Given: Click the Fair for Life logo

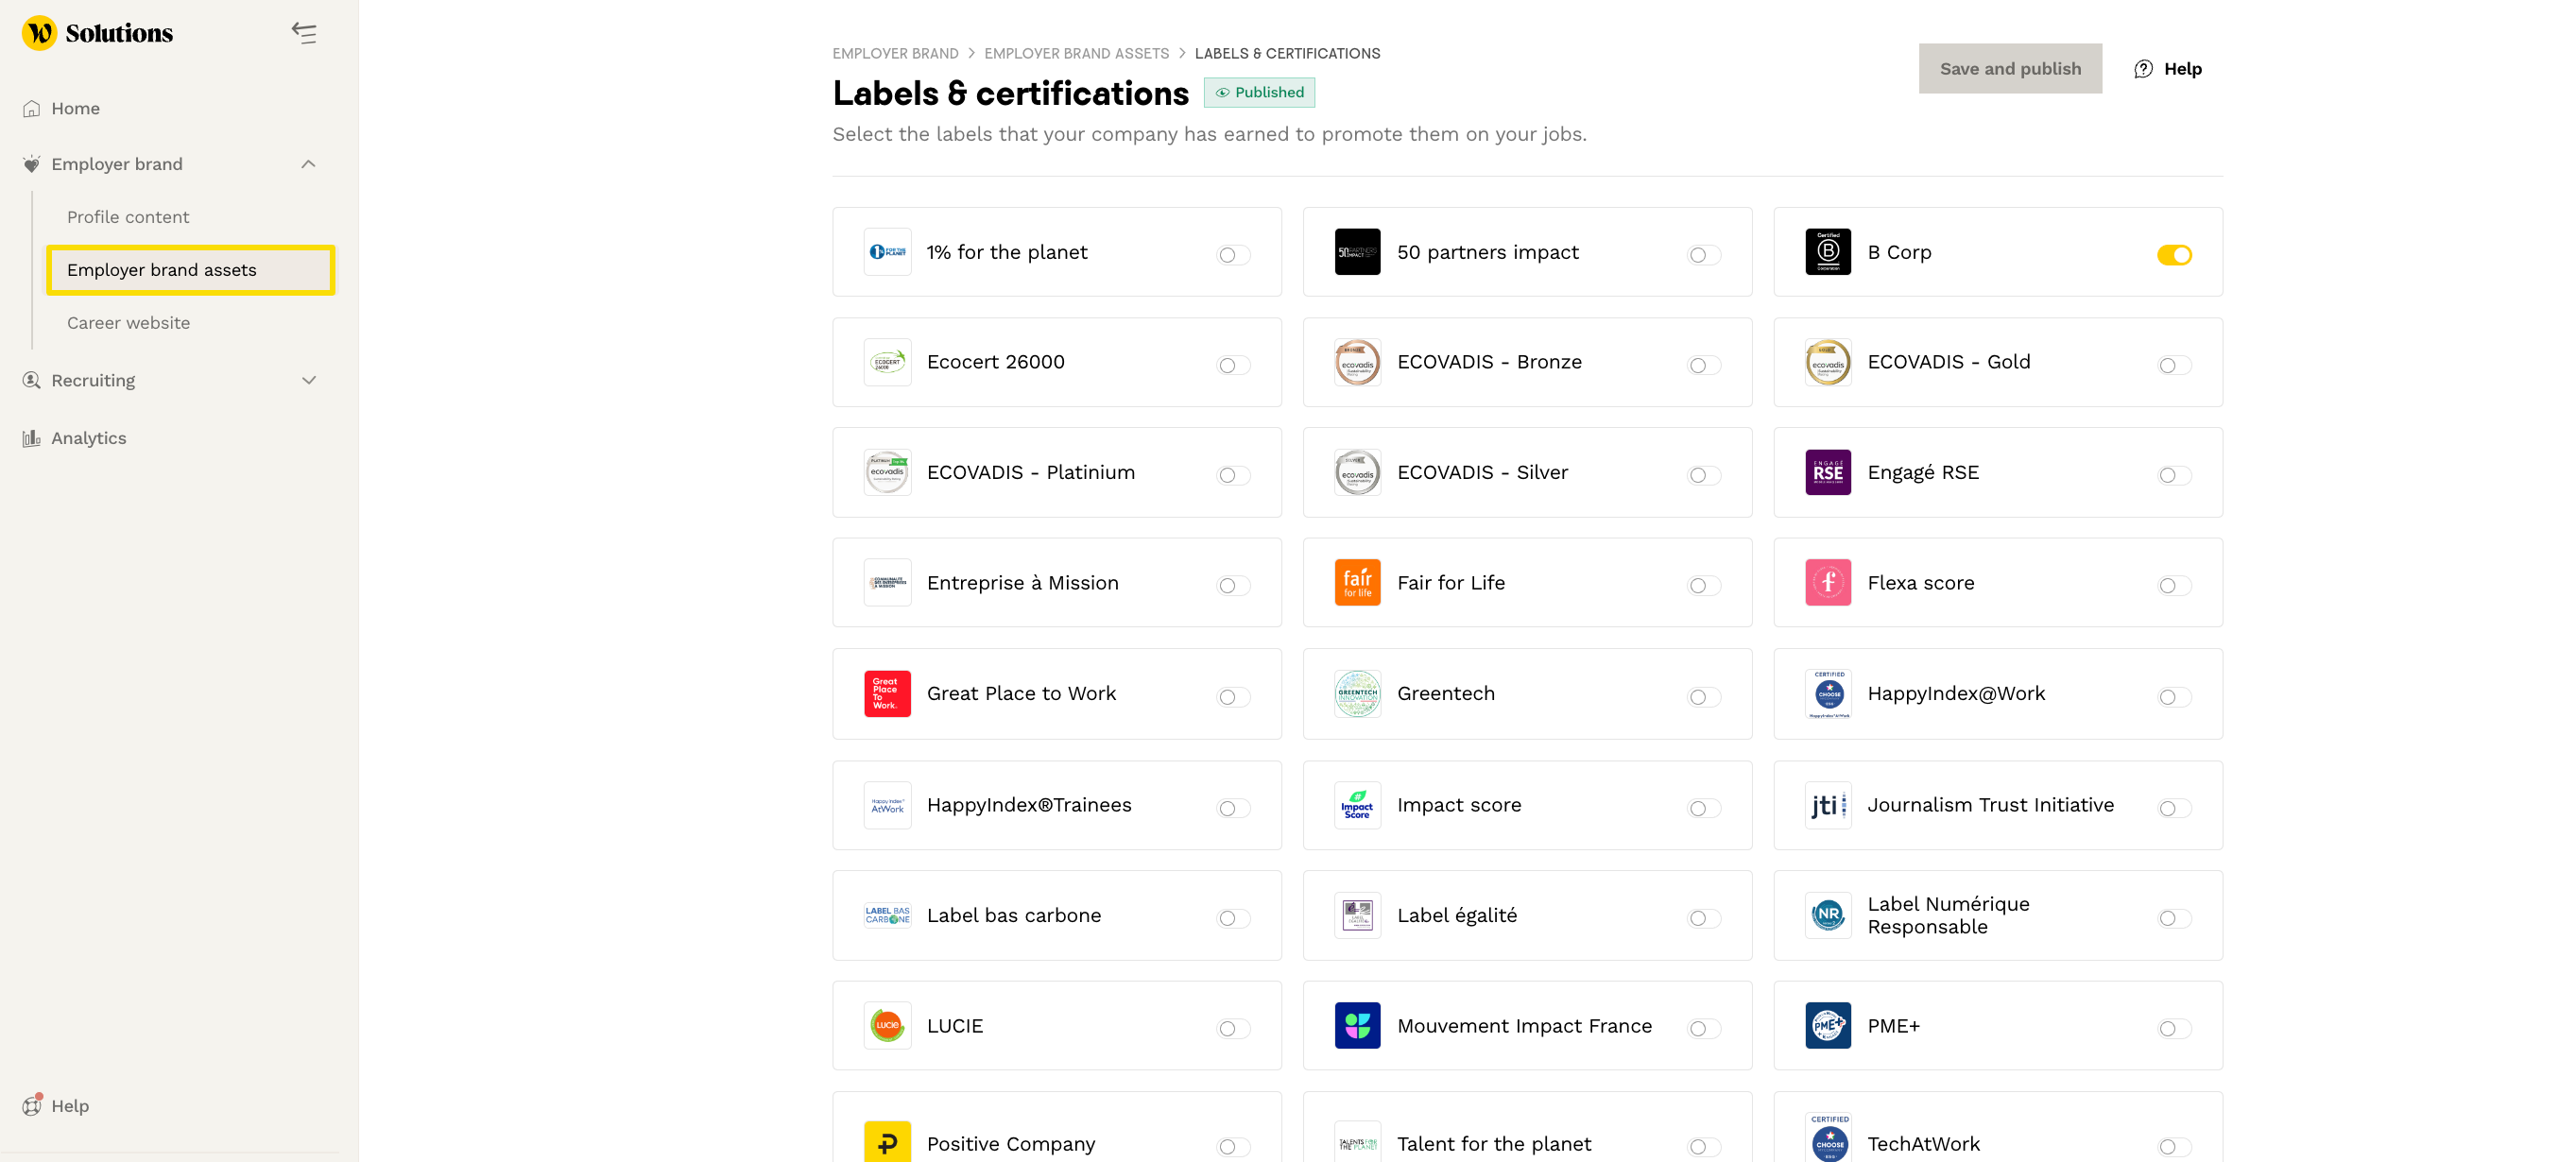Looking at the screenshot, I should point(1357,582).
